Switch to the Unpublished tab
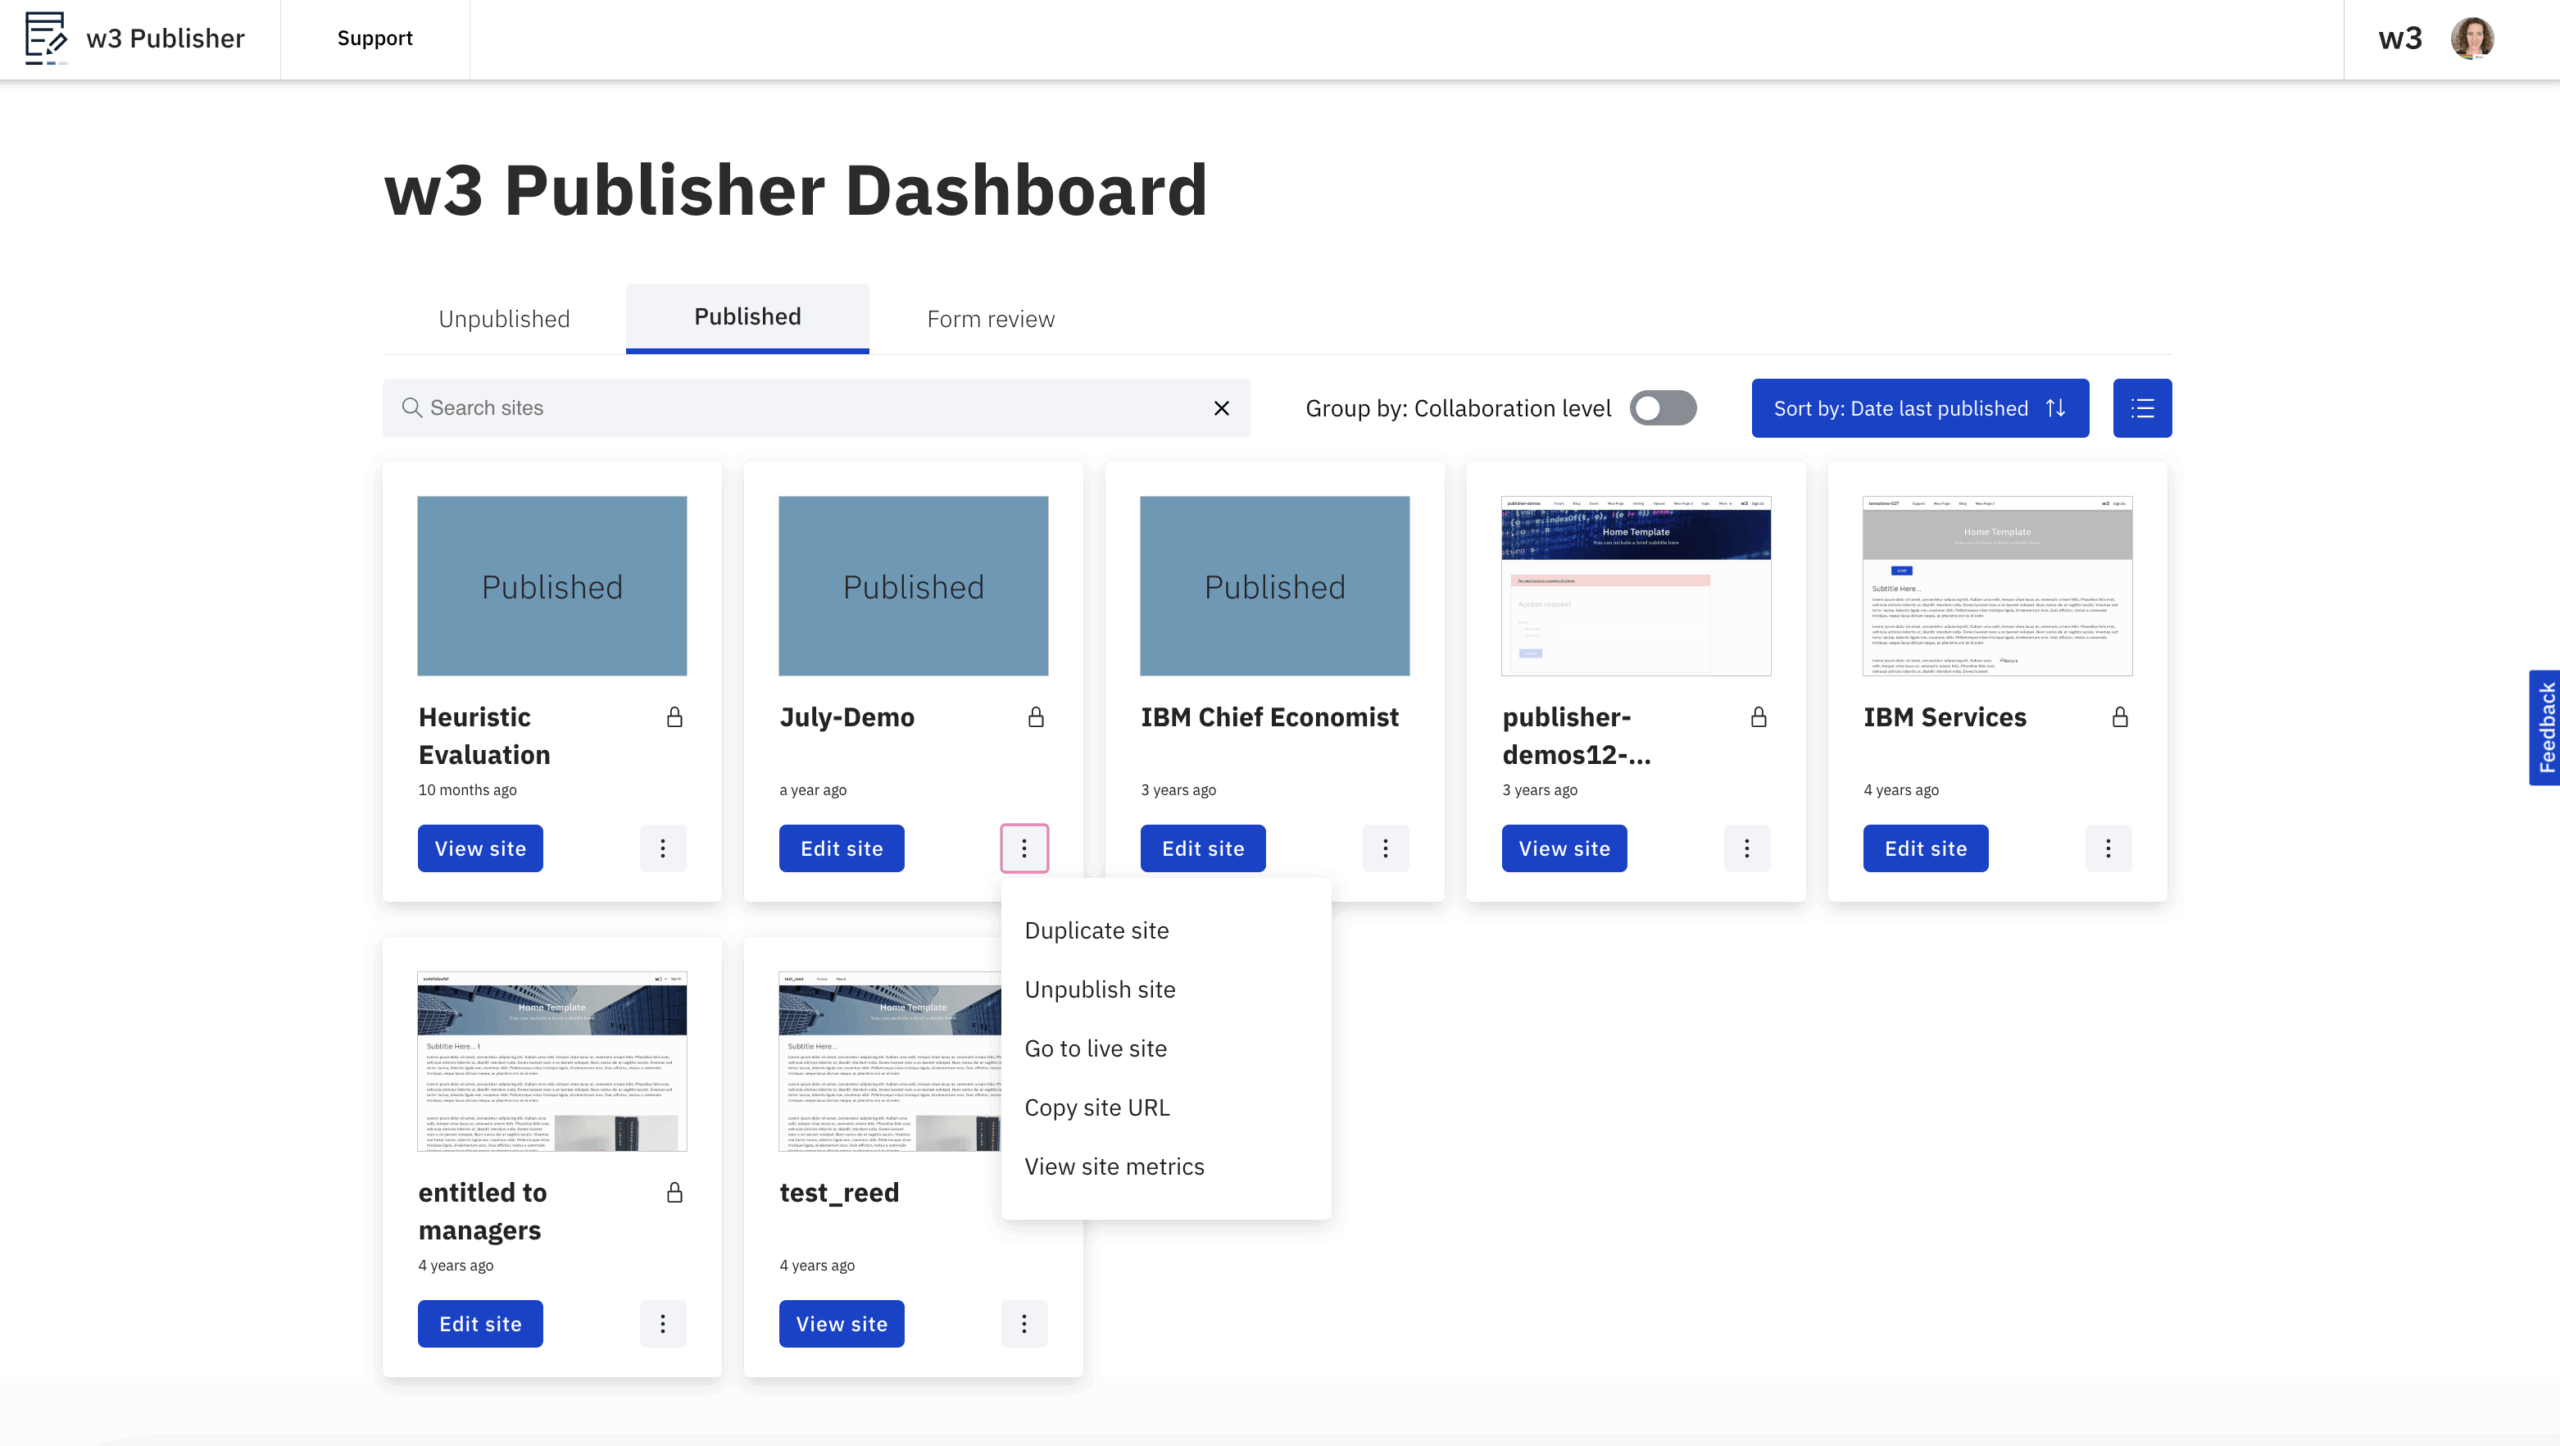 [504, 319]
